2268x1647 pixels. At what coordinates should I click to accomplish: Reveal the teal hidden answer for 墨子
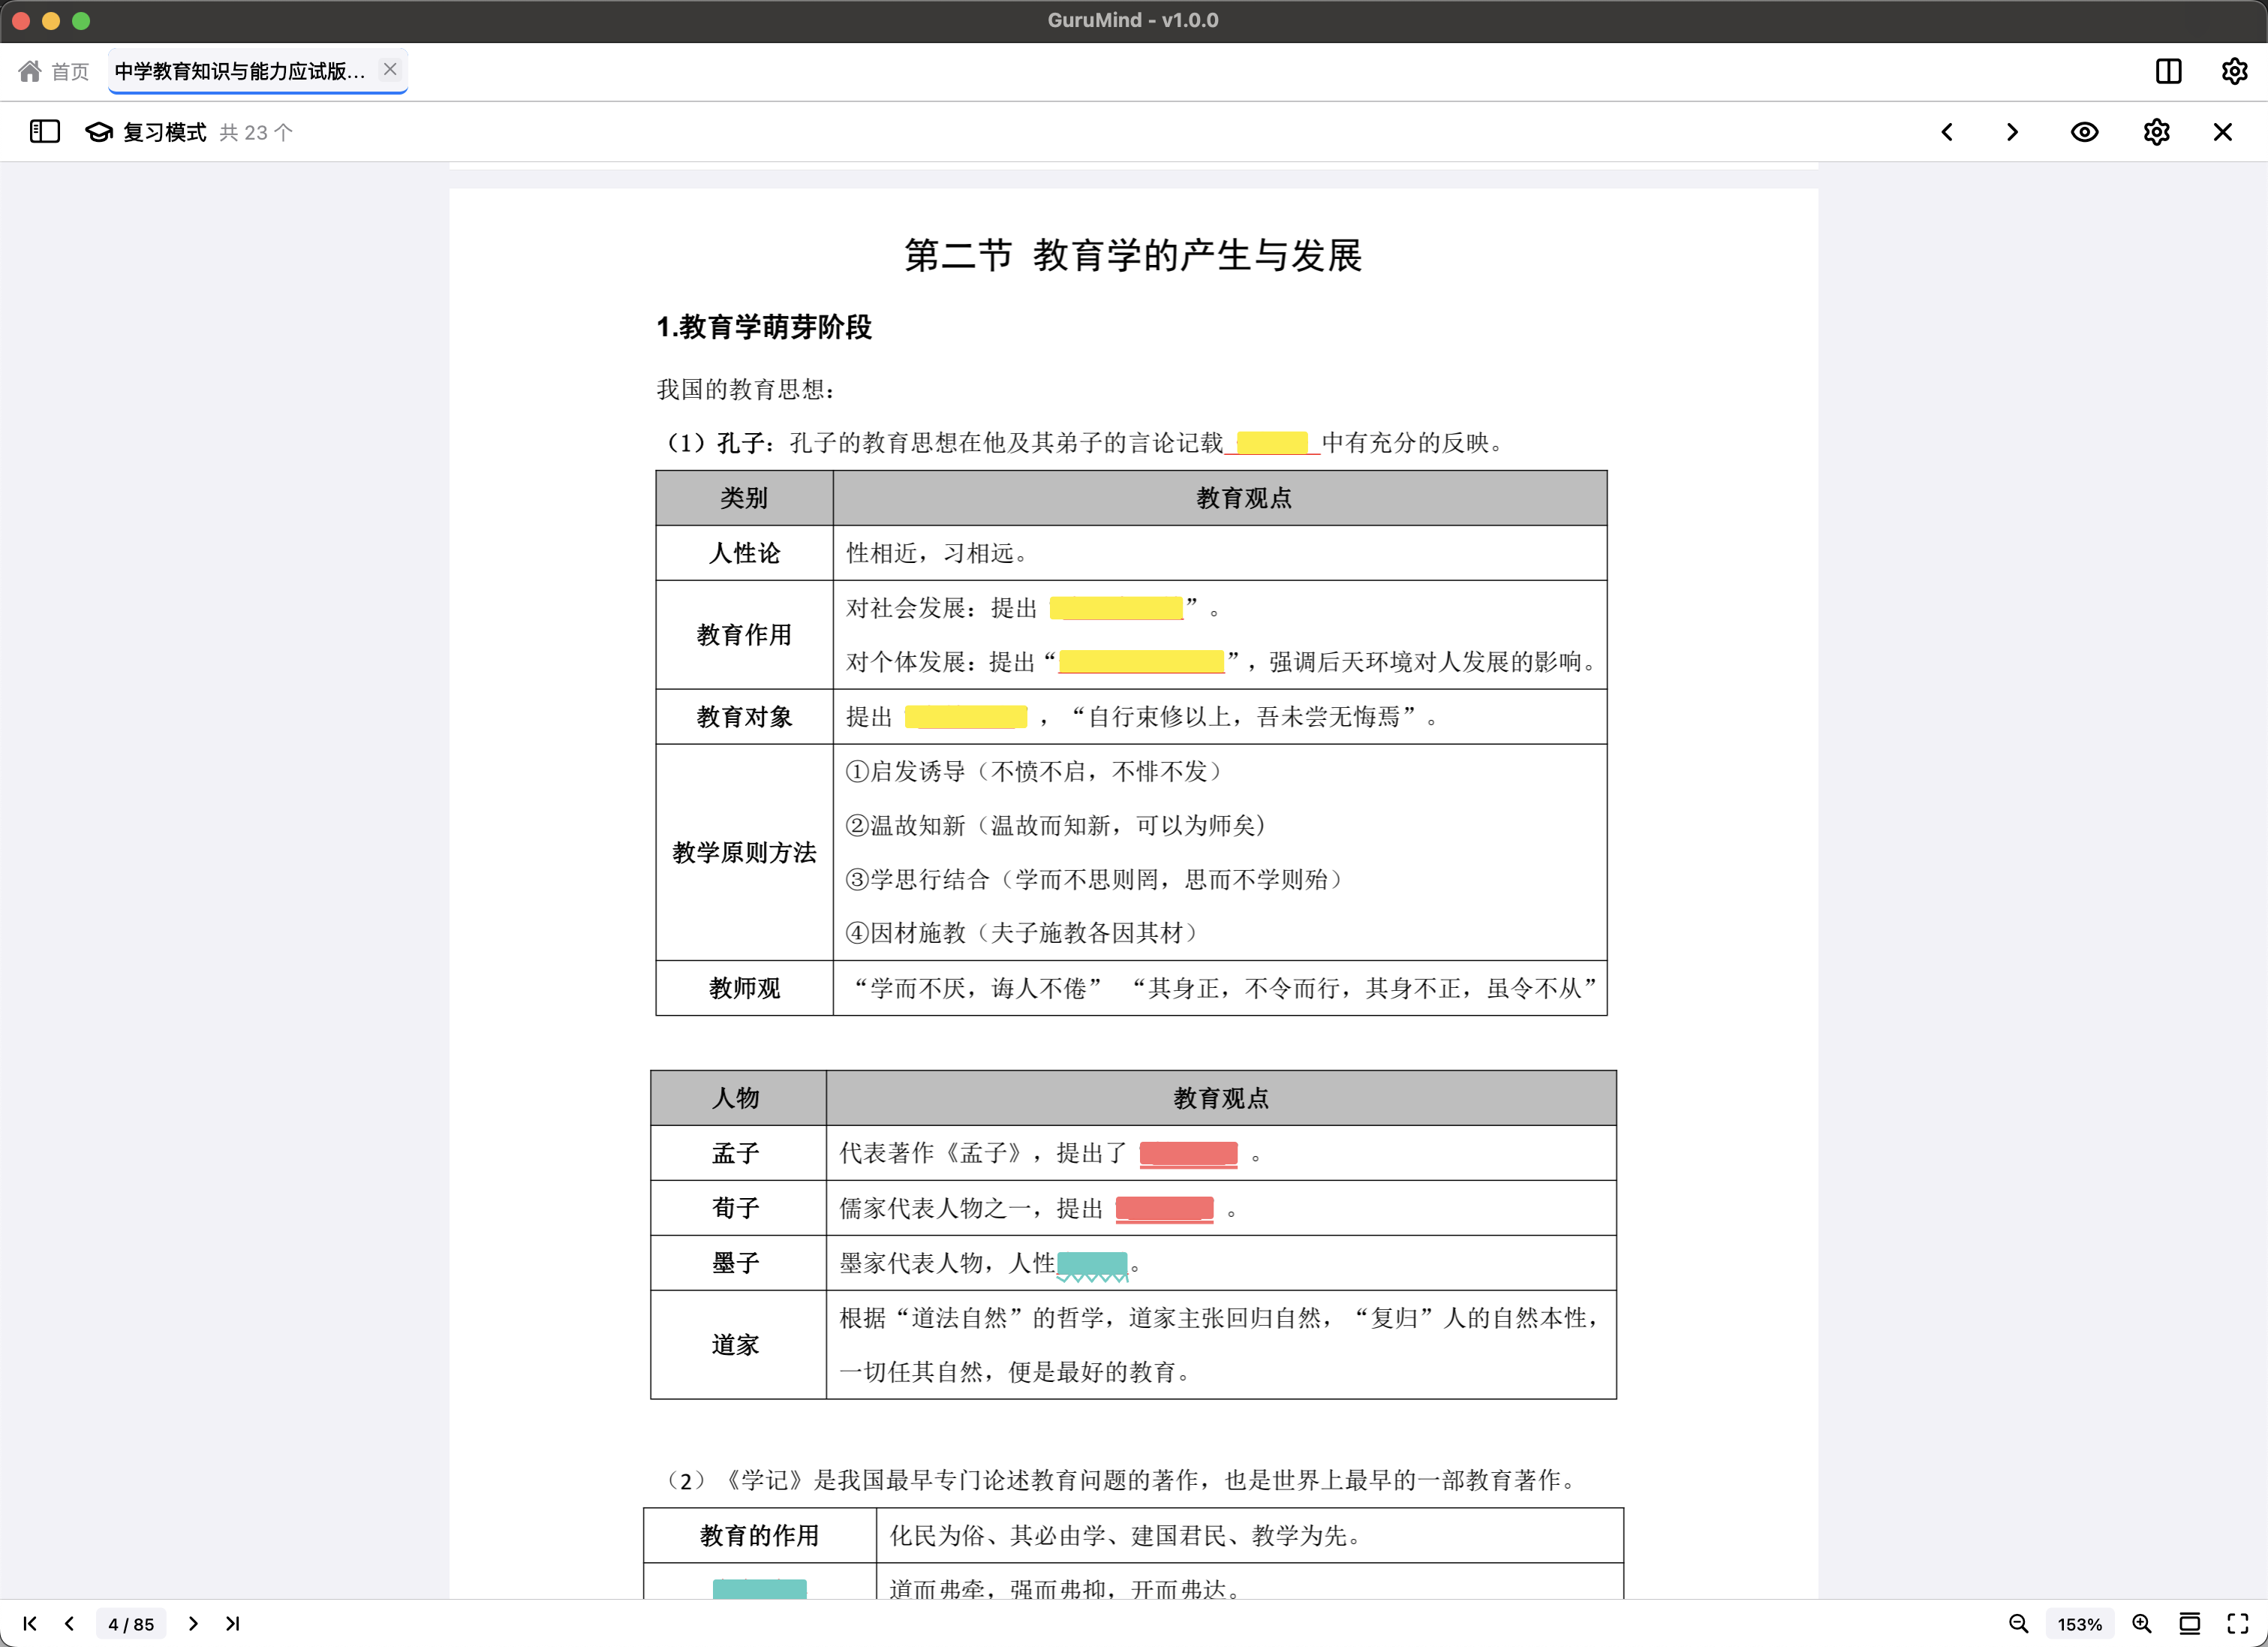[x=1093, y=1262]
